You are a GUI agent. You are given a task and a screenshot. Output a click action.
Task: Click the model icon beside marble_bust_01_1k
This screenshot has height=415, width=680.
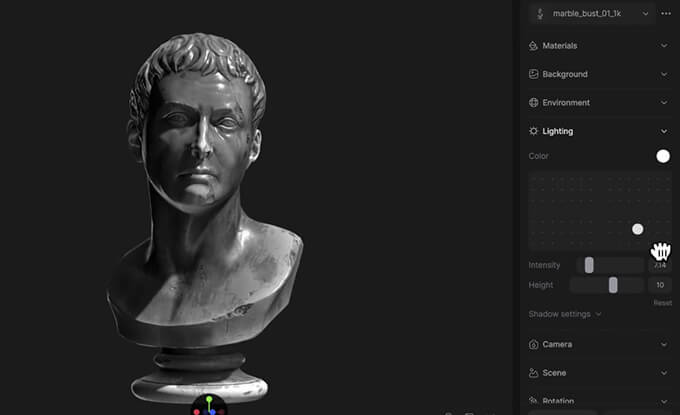point(539,14)
